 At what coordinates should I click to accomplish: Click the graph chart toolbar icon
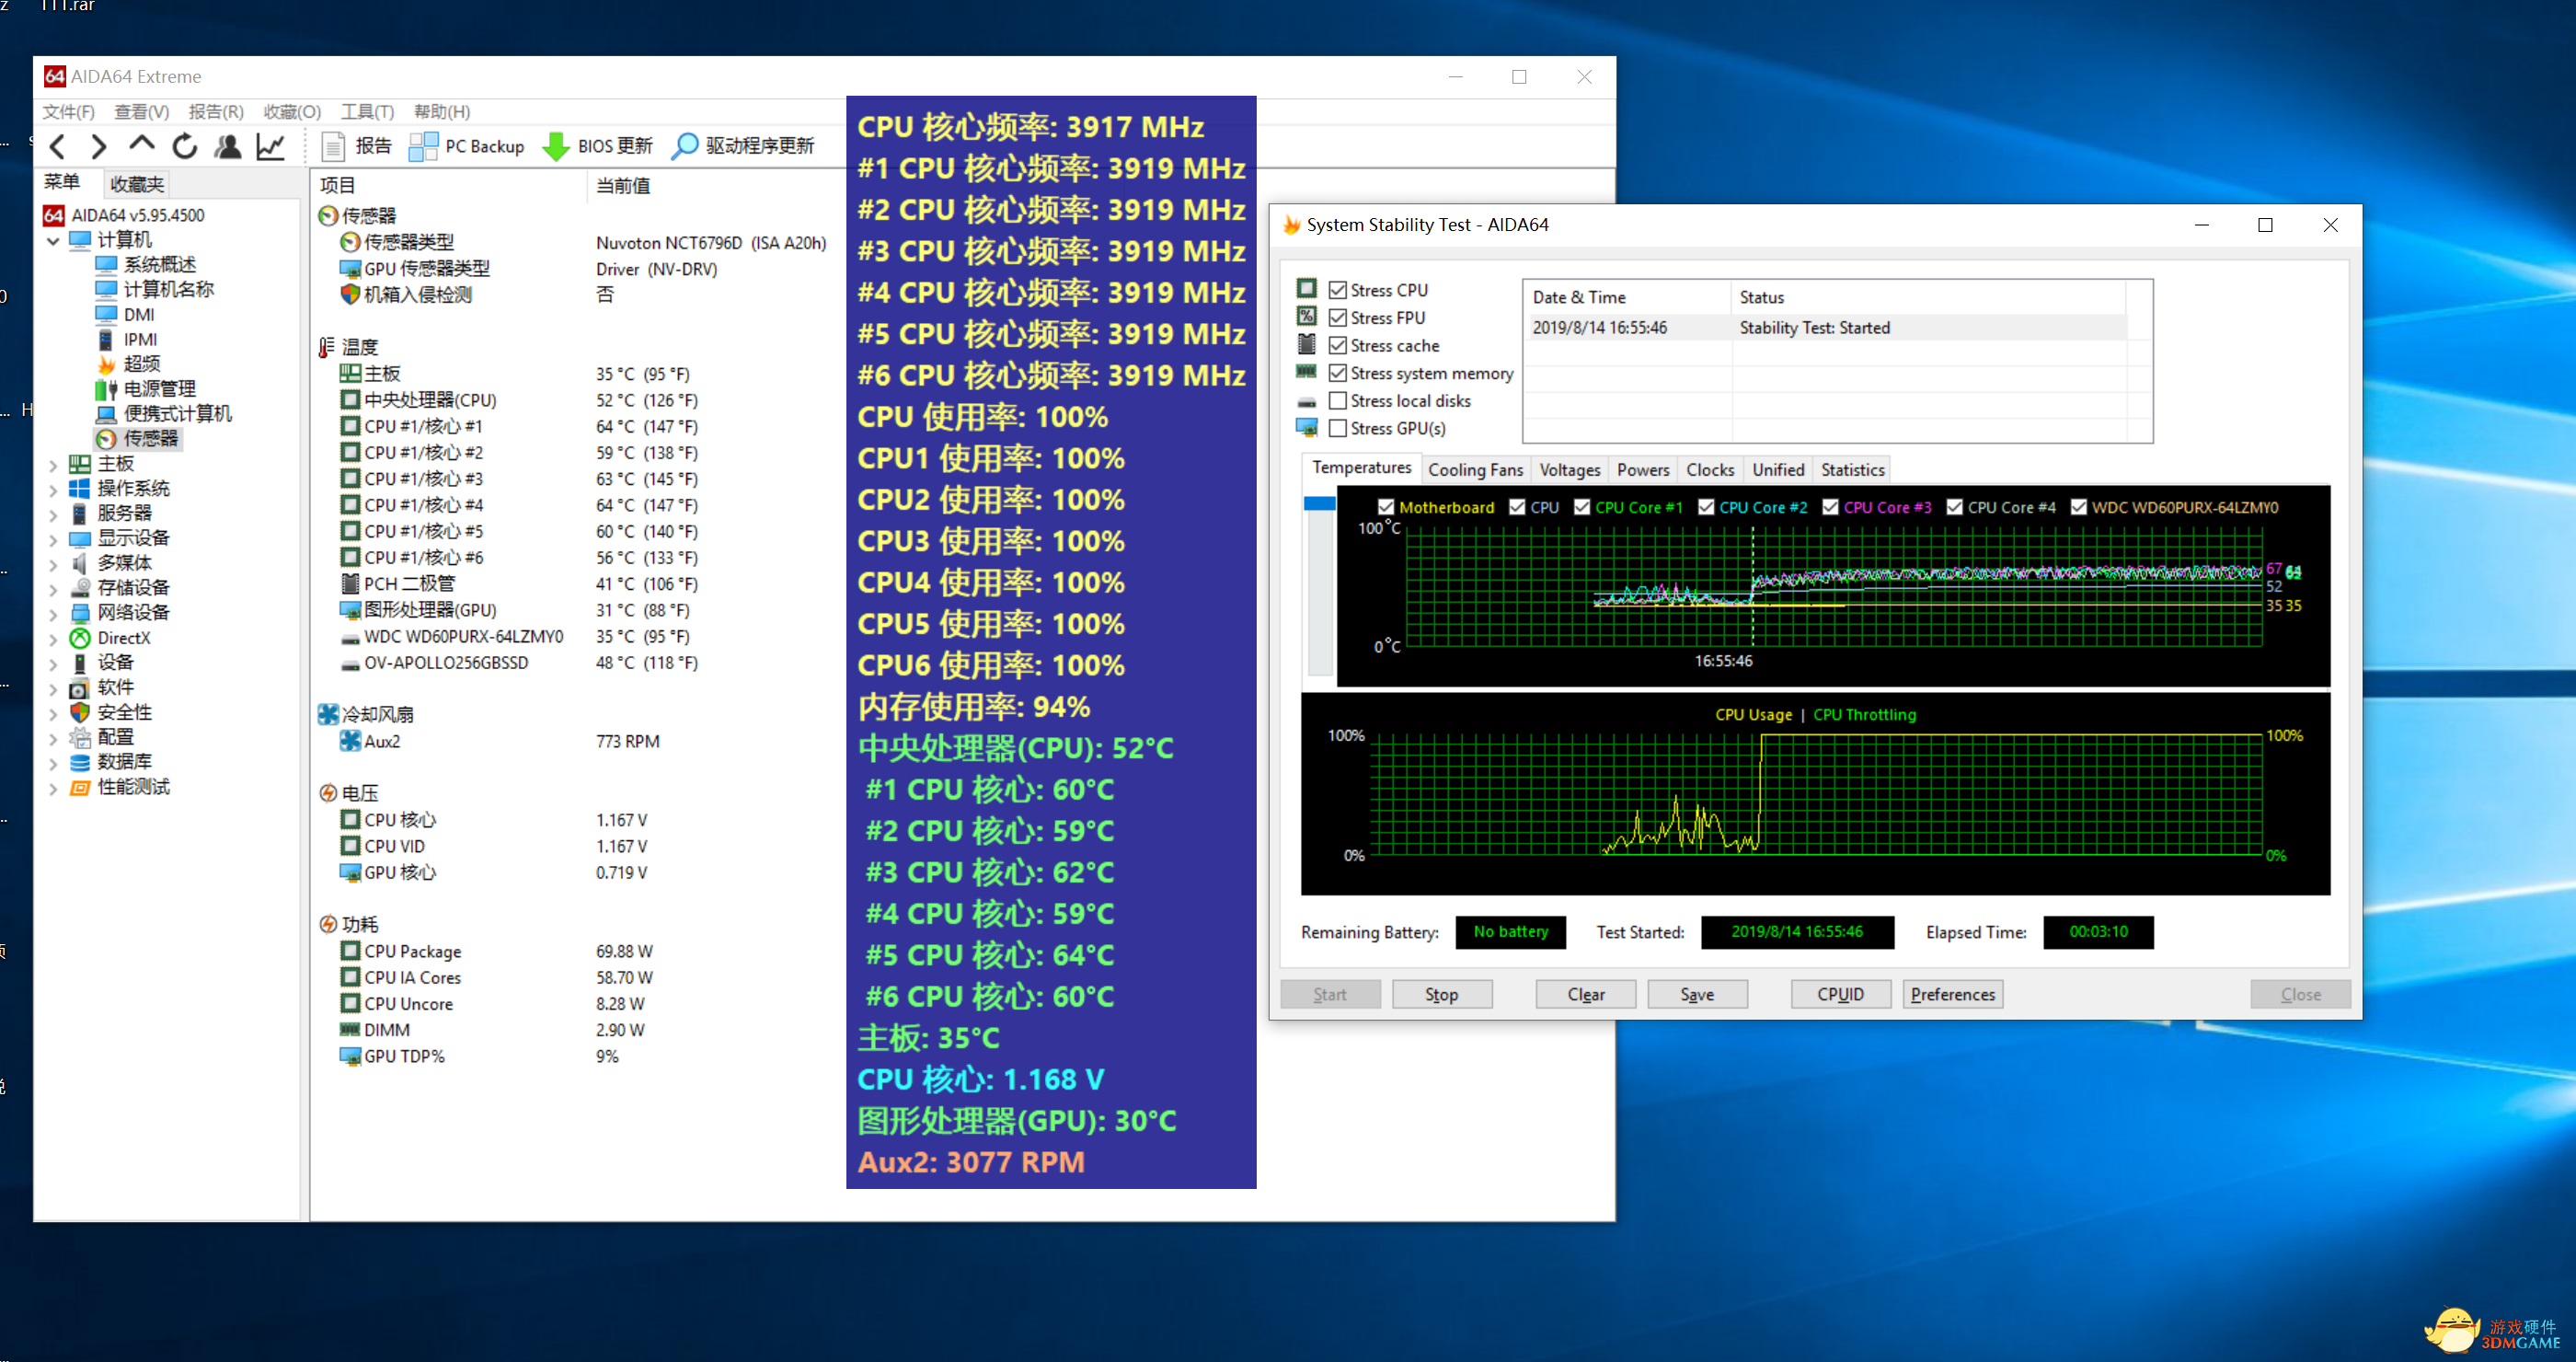pyautogui.click(x=271, y=147)
